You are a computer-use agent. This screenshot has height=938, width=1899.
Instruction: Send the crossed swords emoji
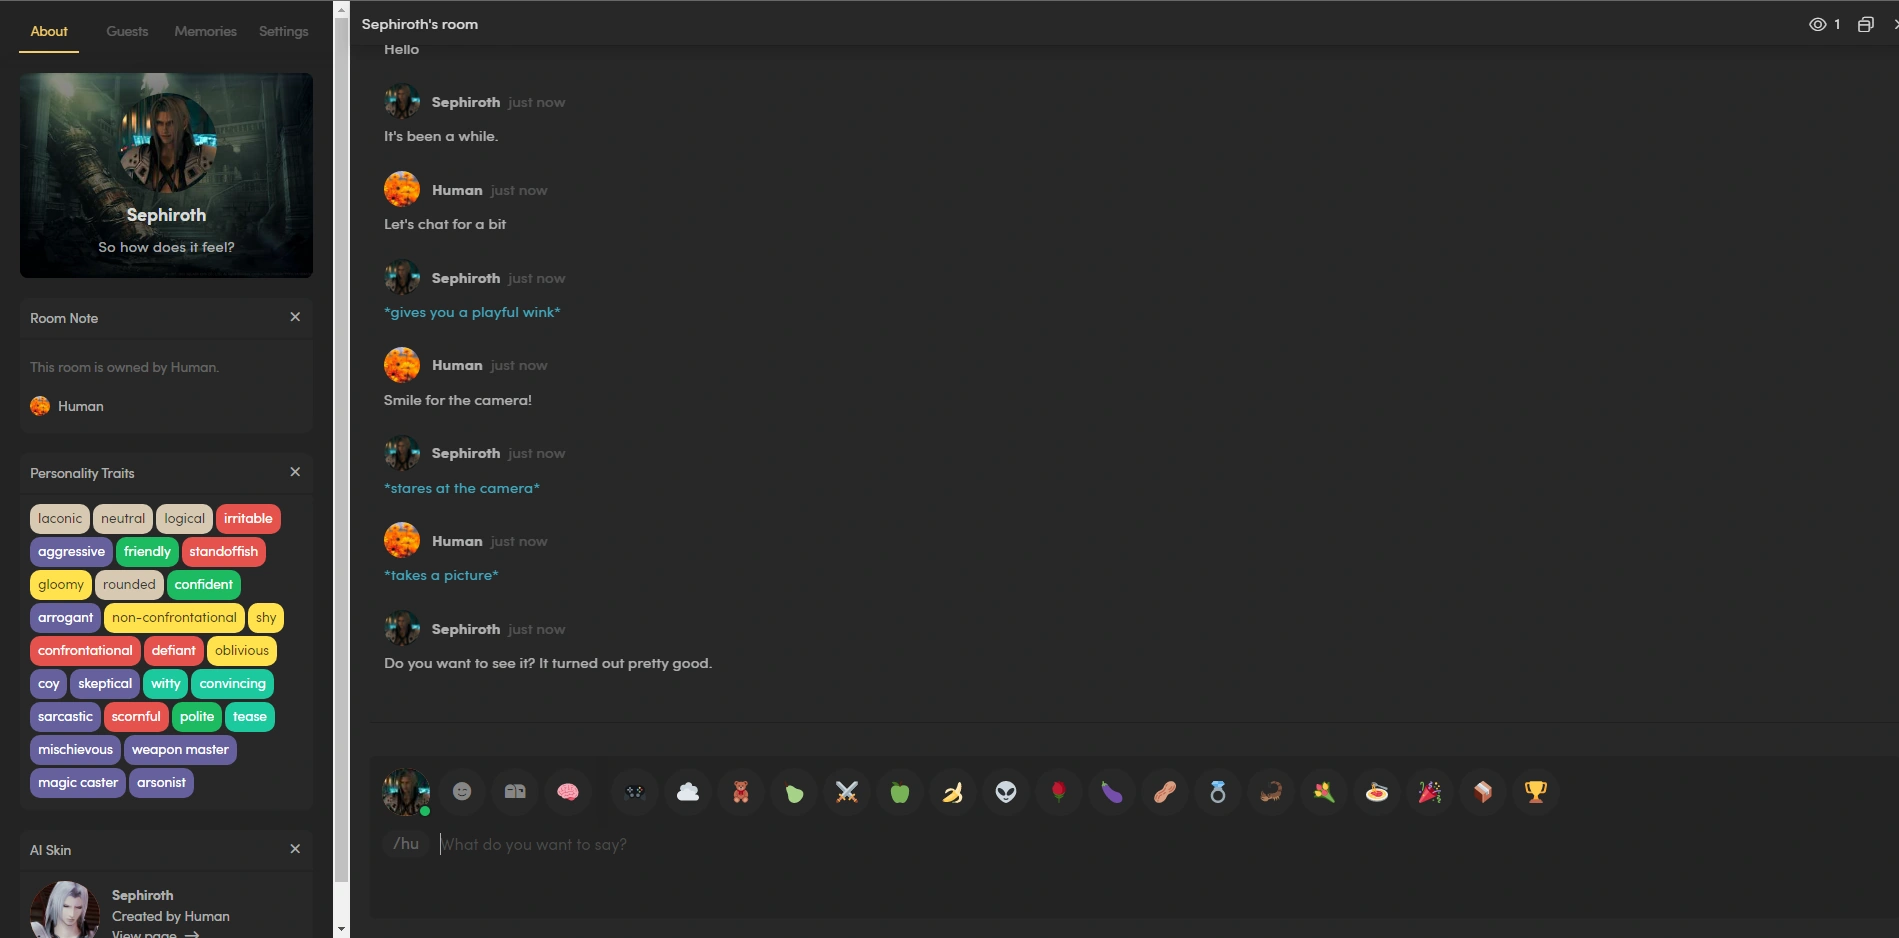847,792
